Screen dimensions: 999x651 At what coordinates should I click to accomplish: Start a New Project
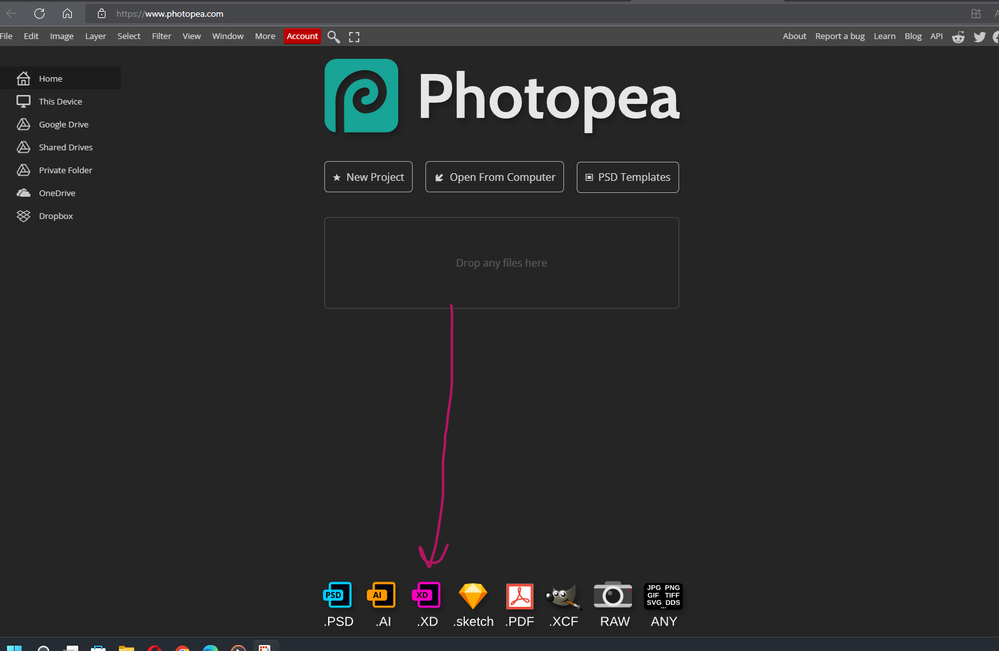click(x=368, y=177)
